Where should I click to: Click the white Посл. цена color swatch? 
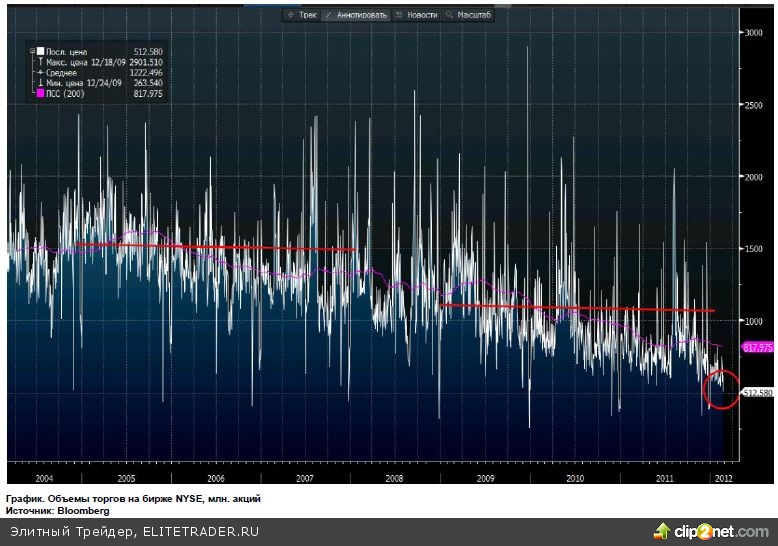[x=39, y=52]
